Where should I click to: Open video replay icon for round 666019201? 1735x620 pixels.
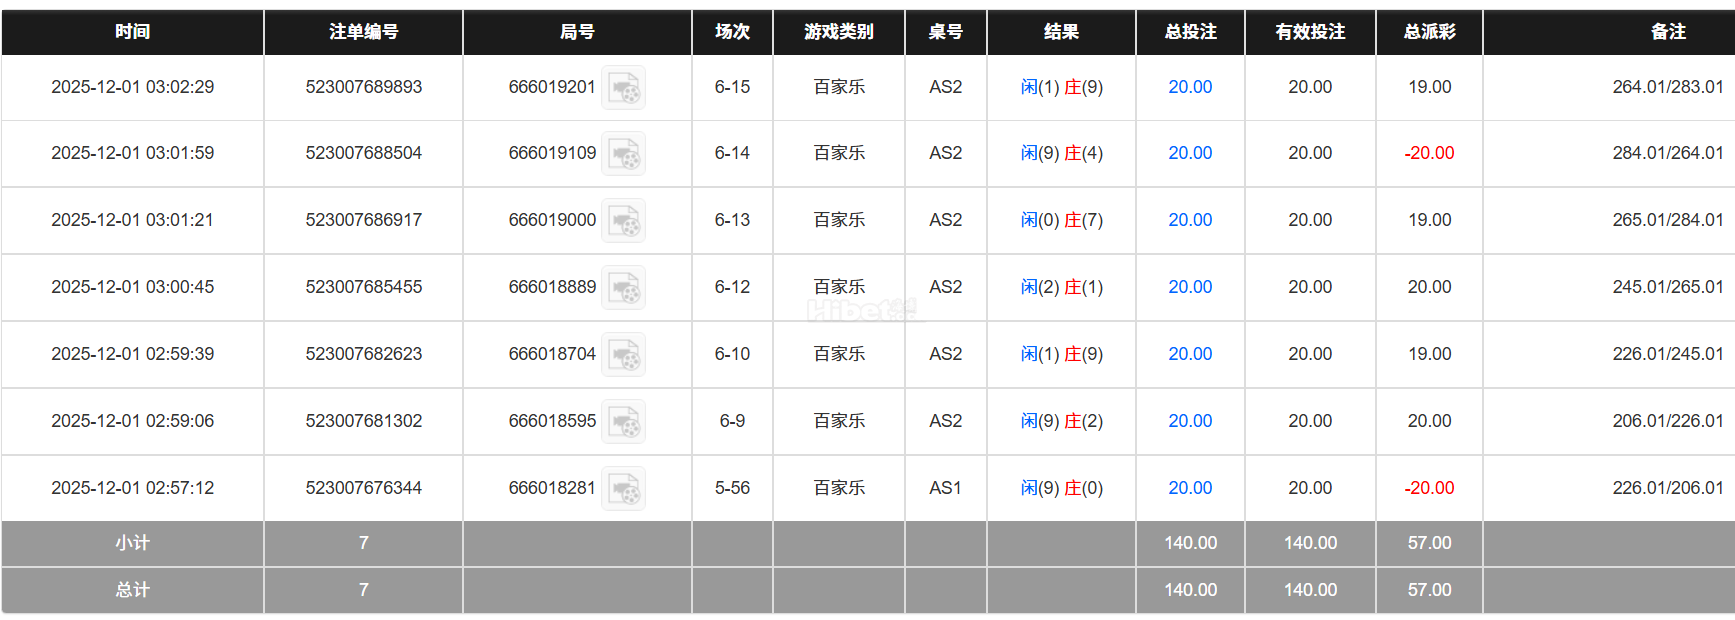pyautogui.click(x=623, y=88)
